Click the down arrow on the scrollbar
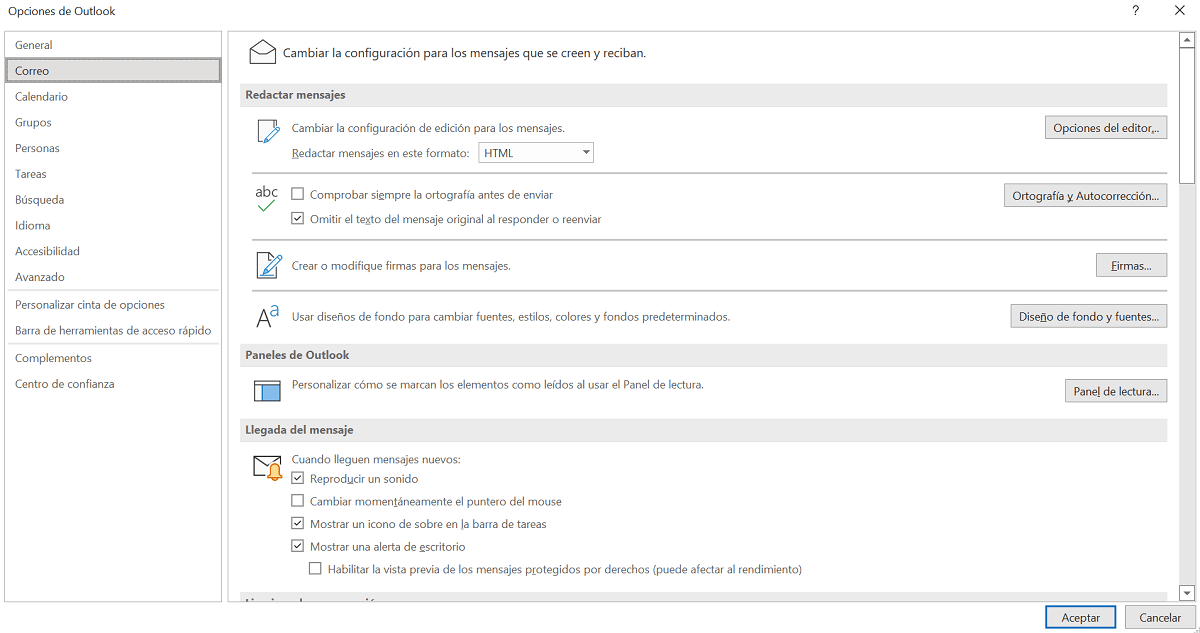Viewport: 1200px width, 633px height. [1187, 592]
